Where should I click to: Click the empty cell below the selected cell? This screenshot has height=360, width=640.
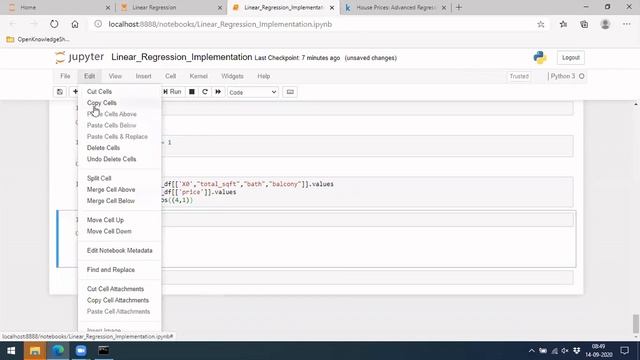[367, 278]
